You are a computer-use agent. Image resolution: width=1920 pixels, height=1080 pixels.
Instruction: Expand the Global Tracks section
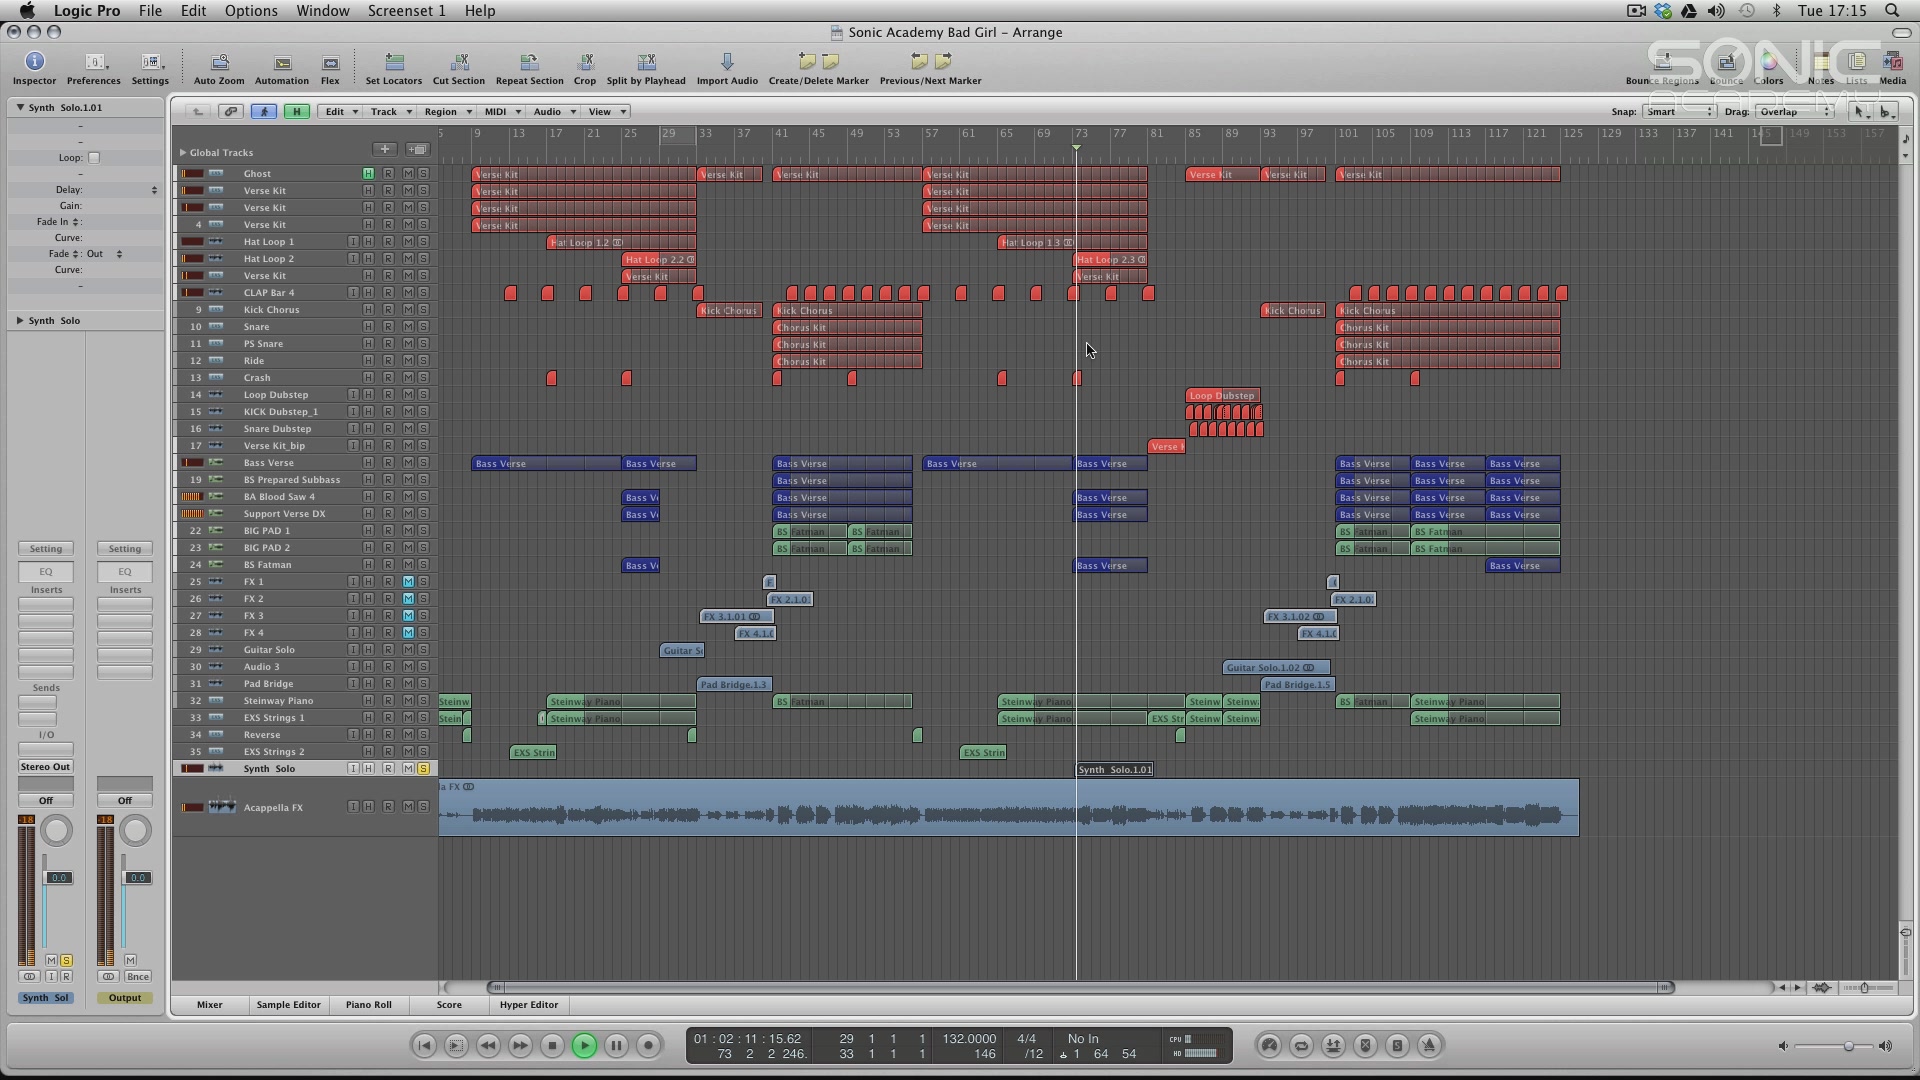click(x=183, y=153)
